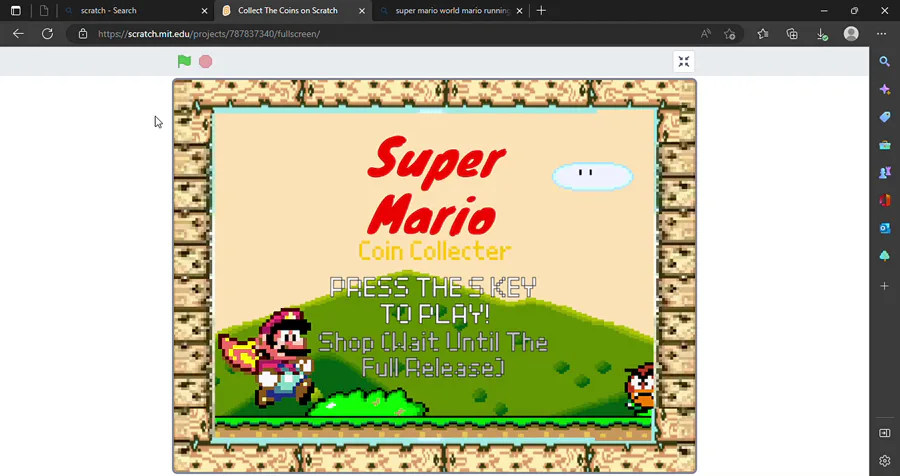Open browser Collections
The height and width of the screenshot is (476, 900).
[792, 34]
